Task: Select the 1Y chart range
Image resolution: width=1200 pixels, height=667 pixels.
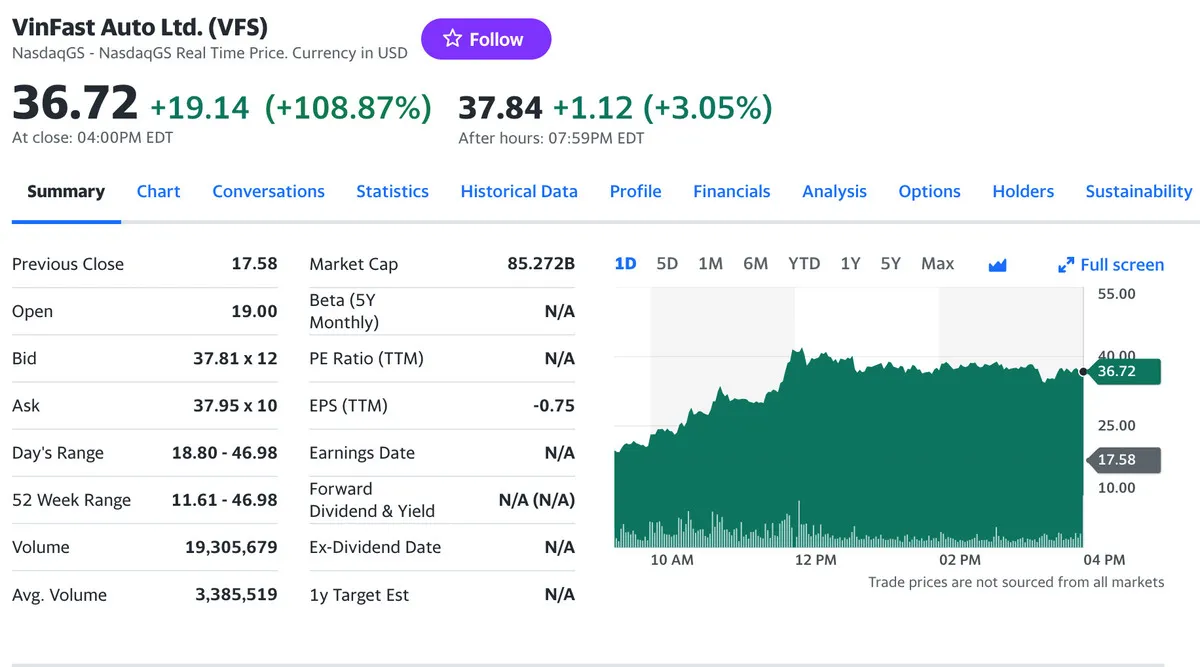Action: [x=850, y=264]
